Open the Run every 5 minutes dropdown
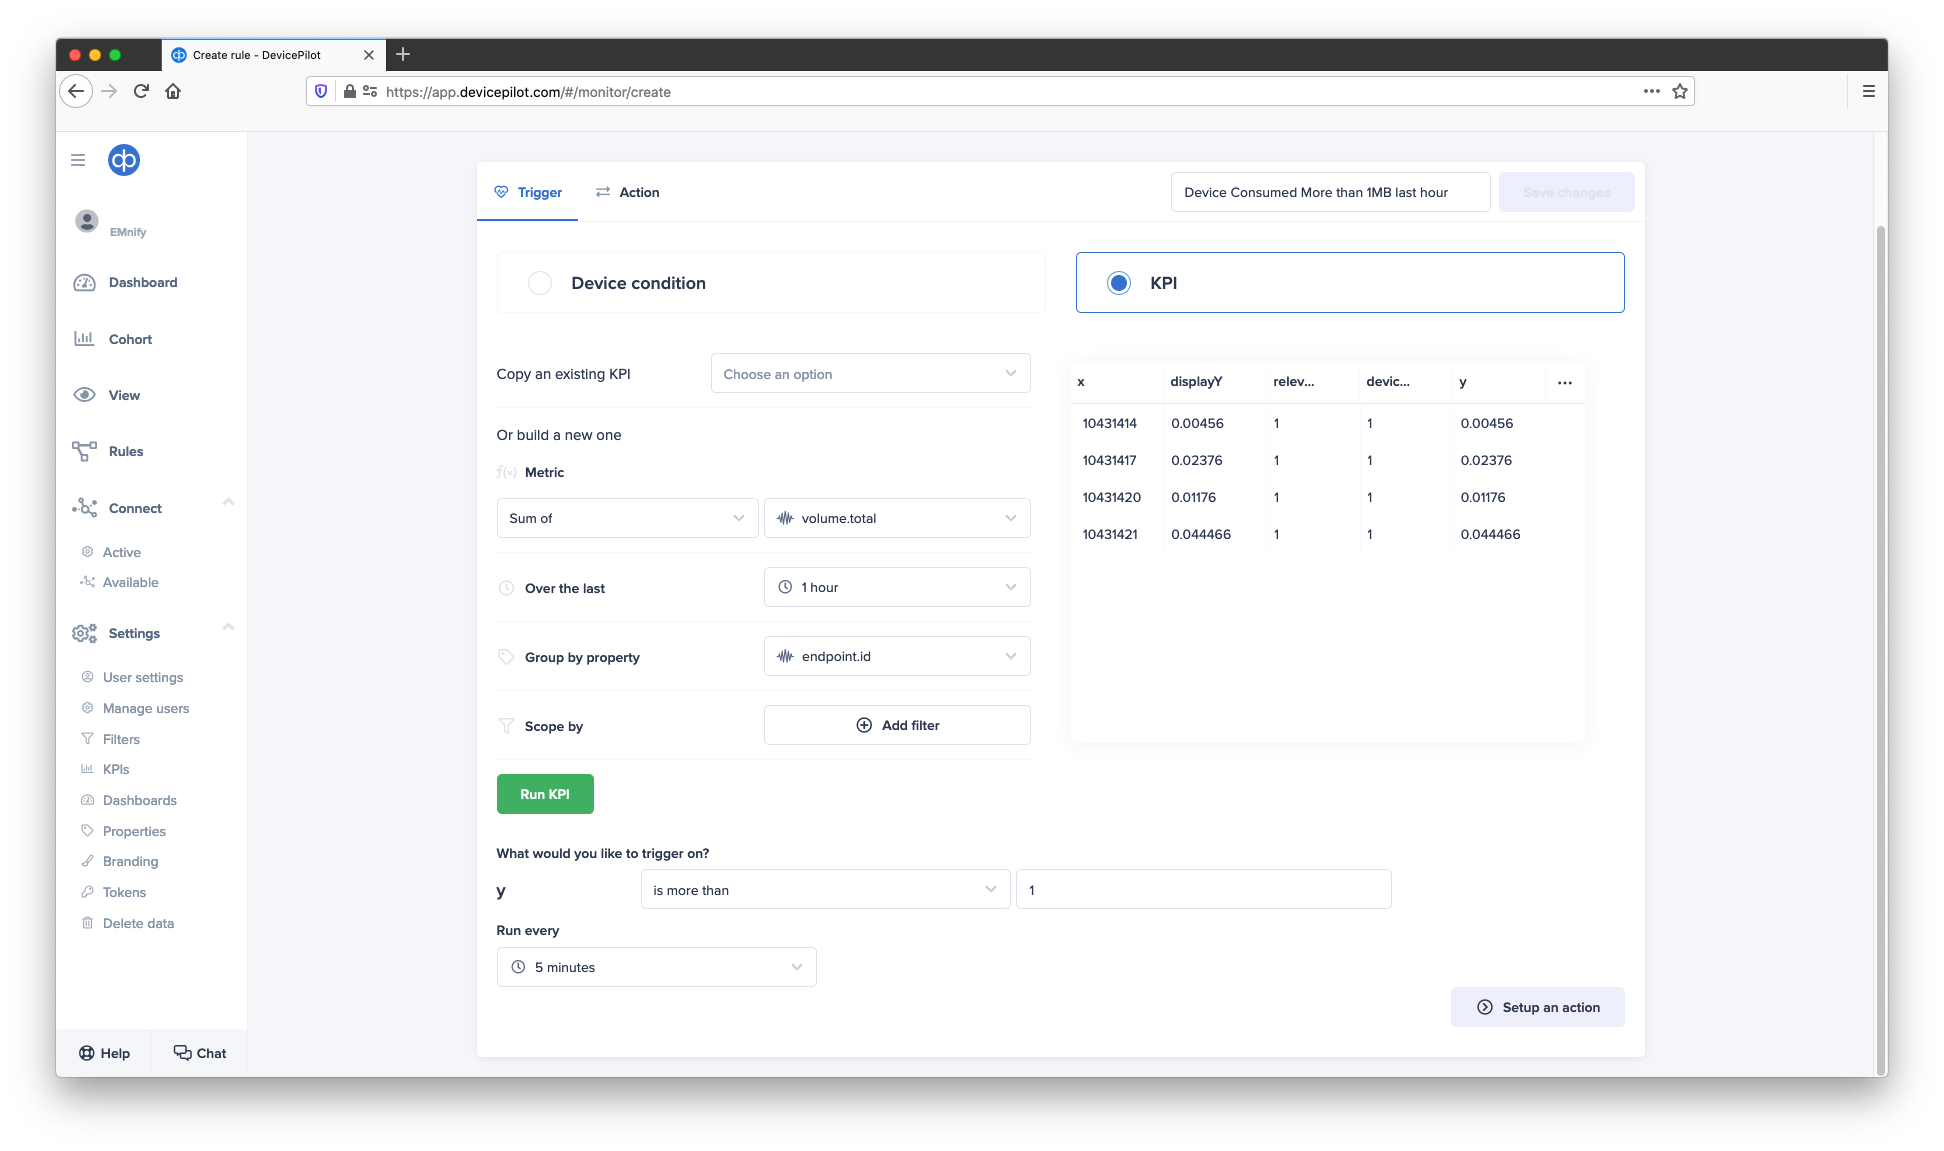1944x1151 pixels. (656, 967)
